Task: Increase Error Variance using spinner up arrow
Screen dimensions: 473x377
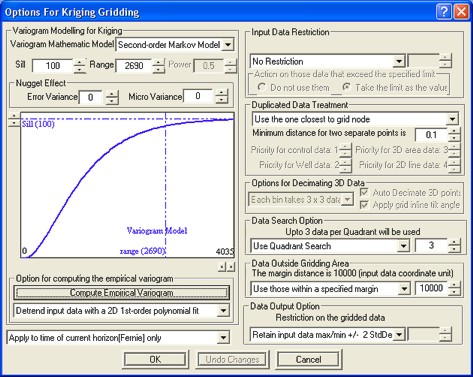Action: [112, 94]
